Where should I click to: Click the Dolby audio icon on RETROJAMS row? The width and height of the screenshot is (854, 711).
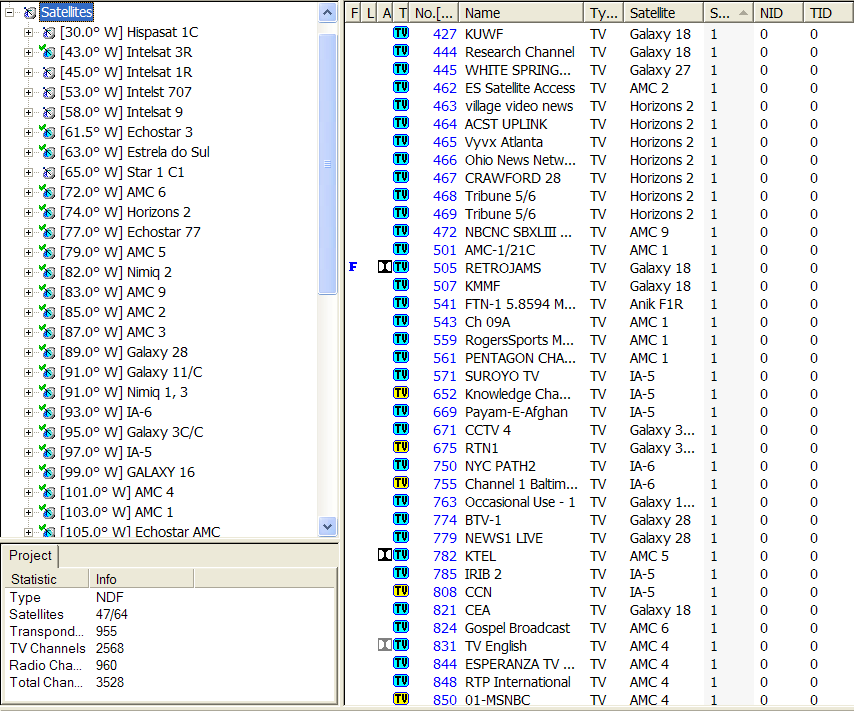(385, 268)
